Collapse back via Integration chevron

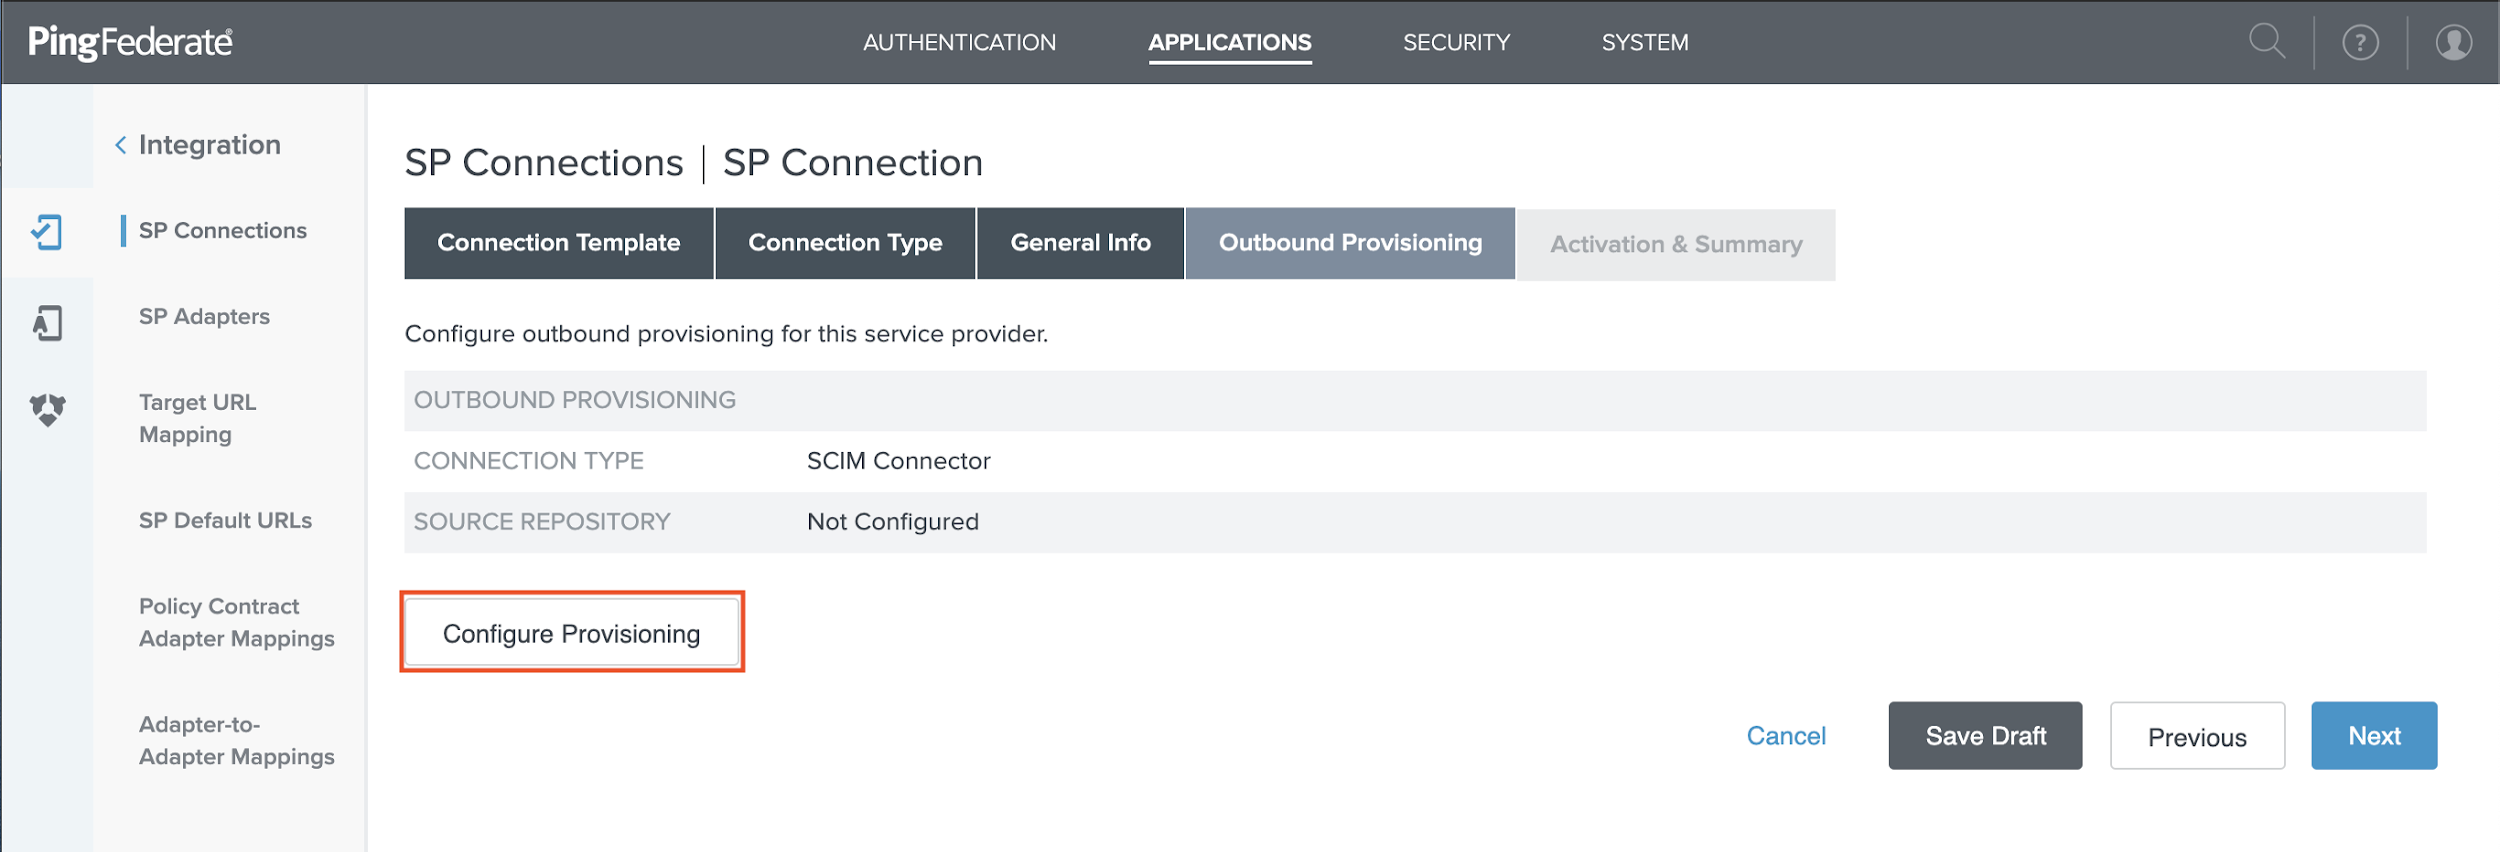pyautogui.click(x=121, y=145)
